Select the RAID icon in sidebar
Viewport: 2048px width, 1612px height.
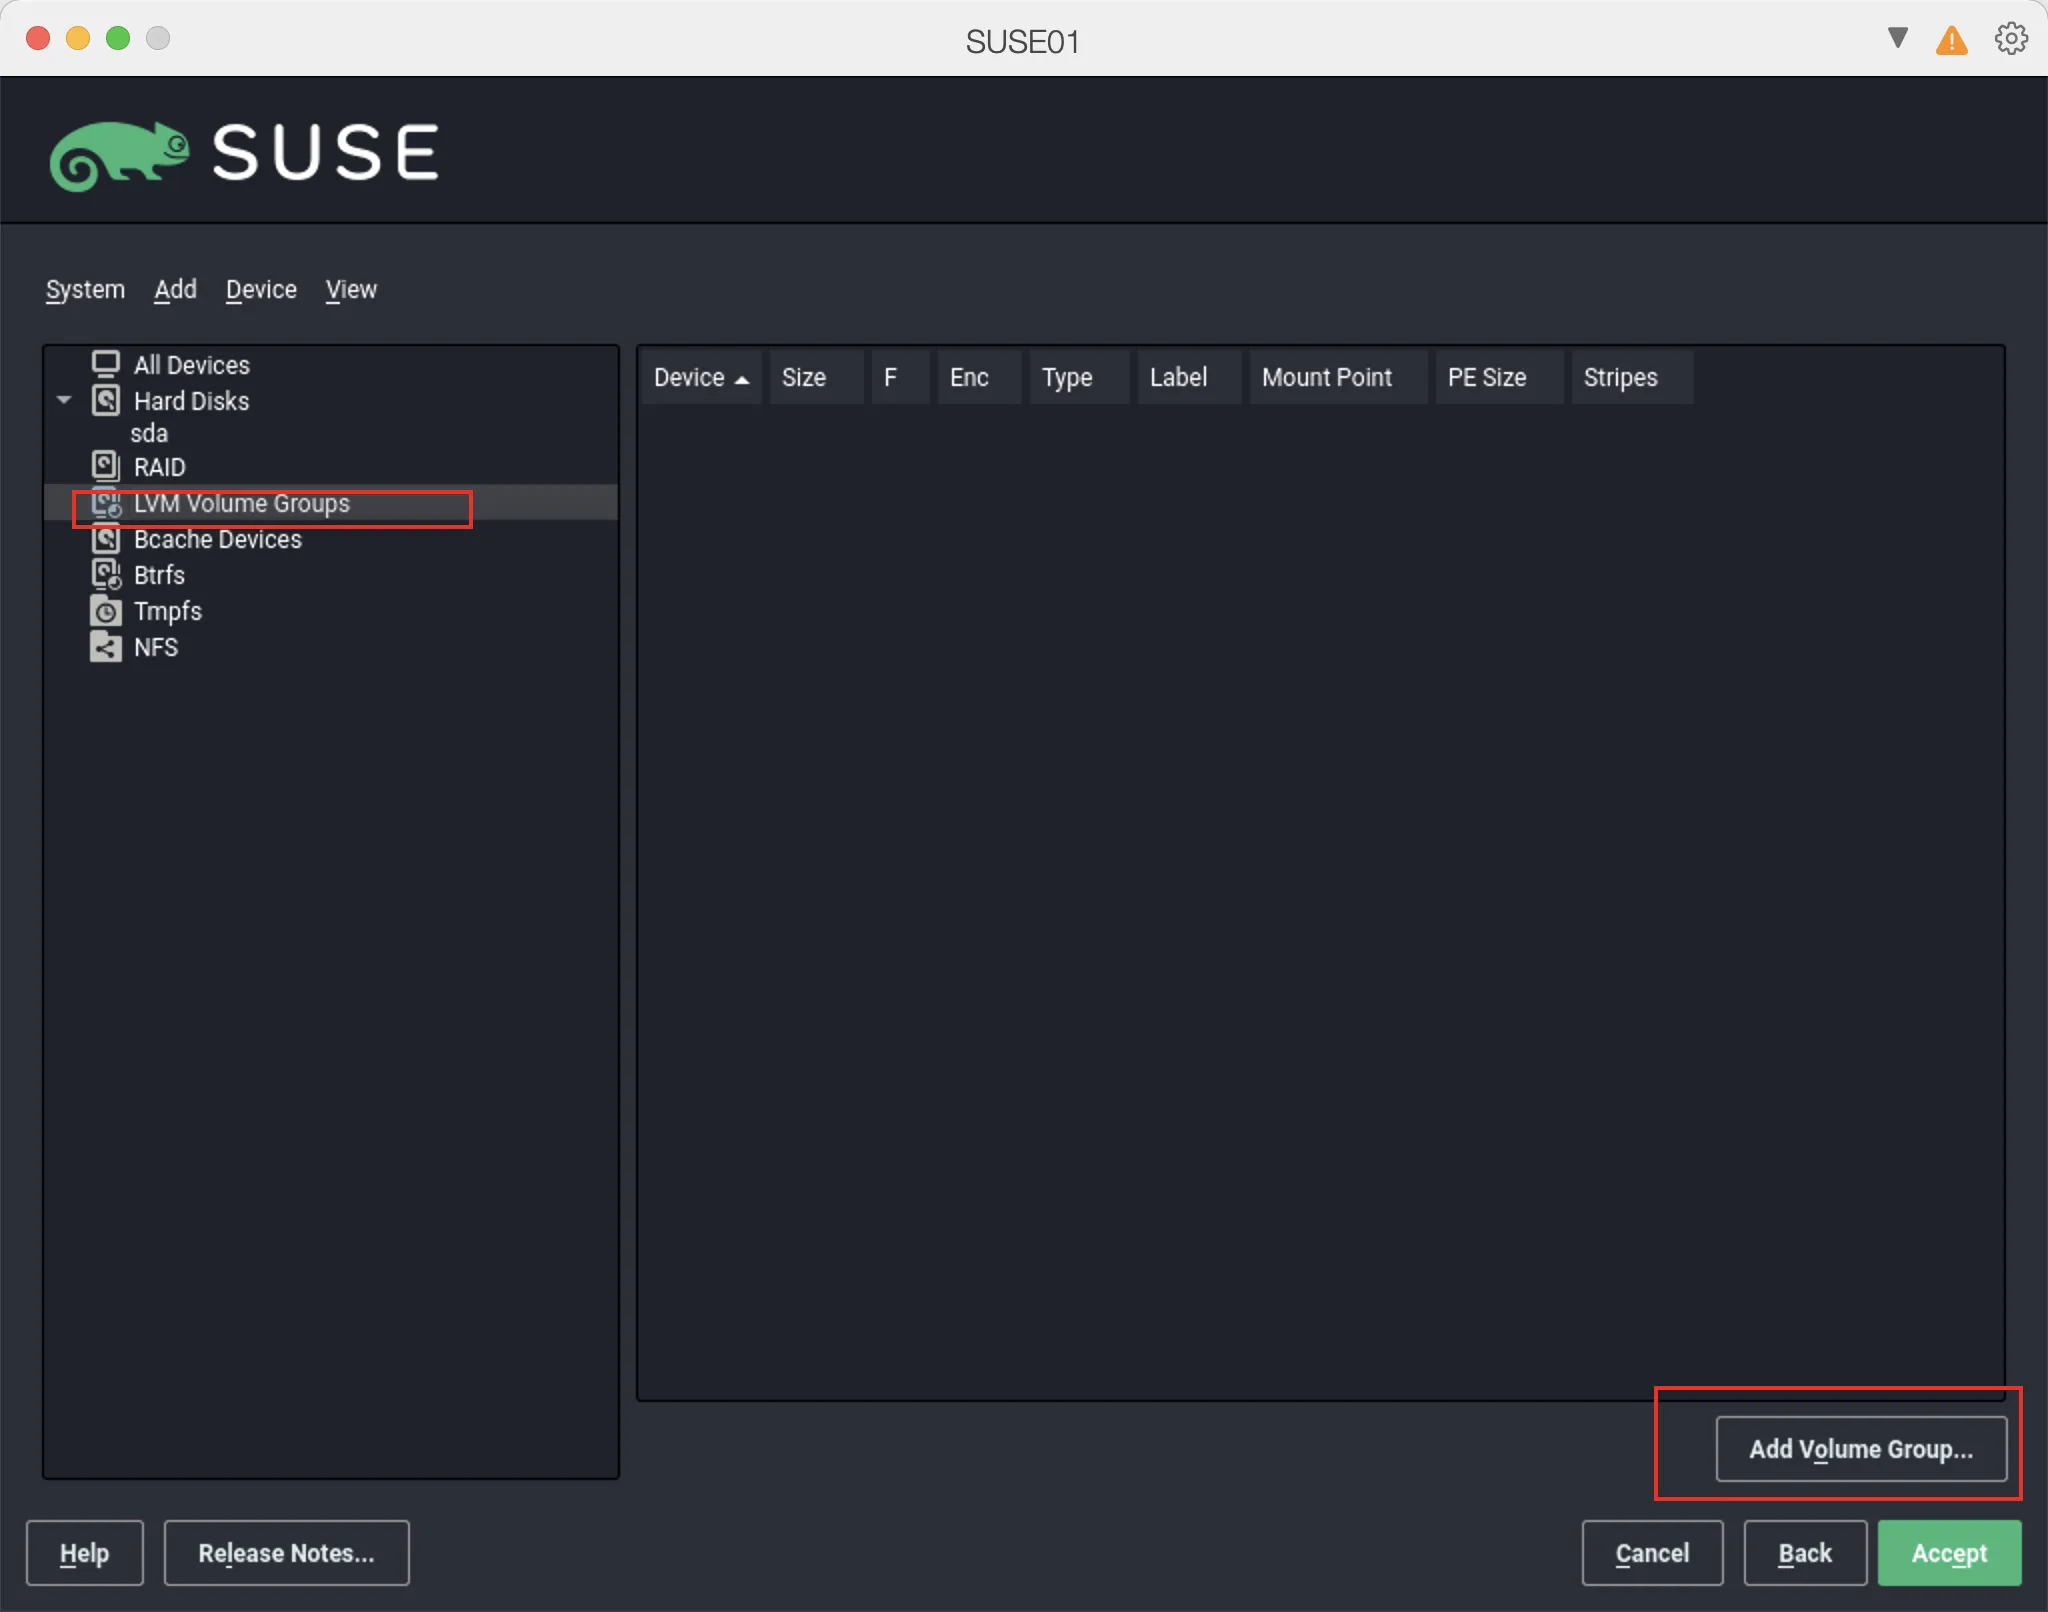click(107, 465)
